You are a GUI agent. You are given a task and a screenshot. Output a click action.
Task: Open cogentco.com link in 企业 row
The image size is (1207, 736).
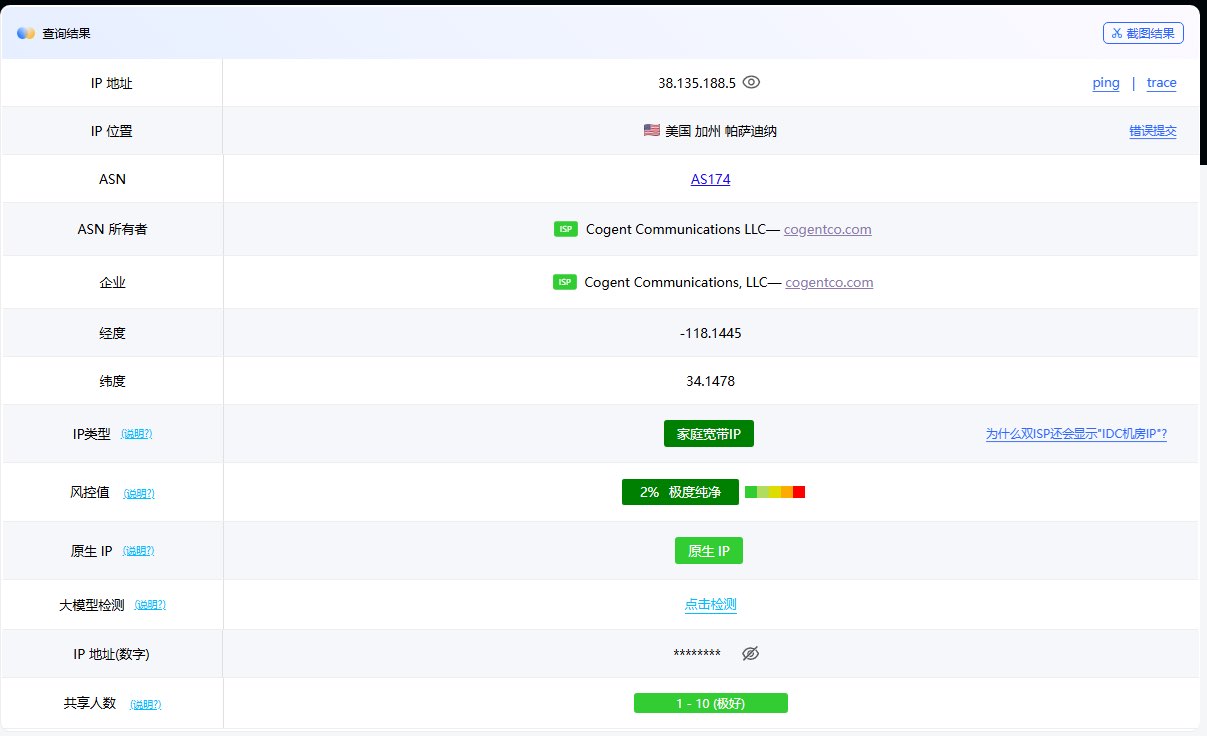(829, 283)
